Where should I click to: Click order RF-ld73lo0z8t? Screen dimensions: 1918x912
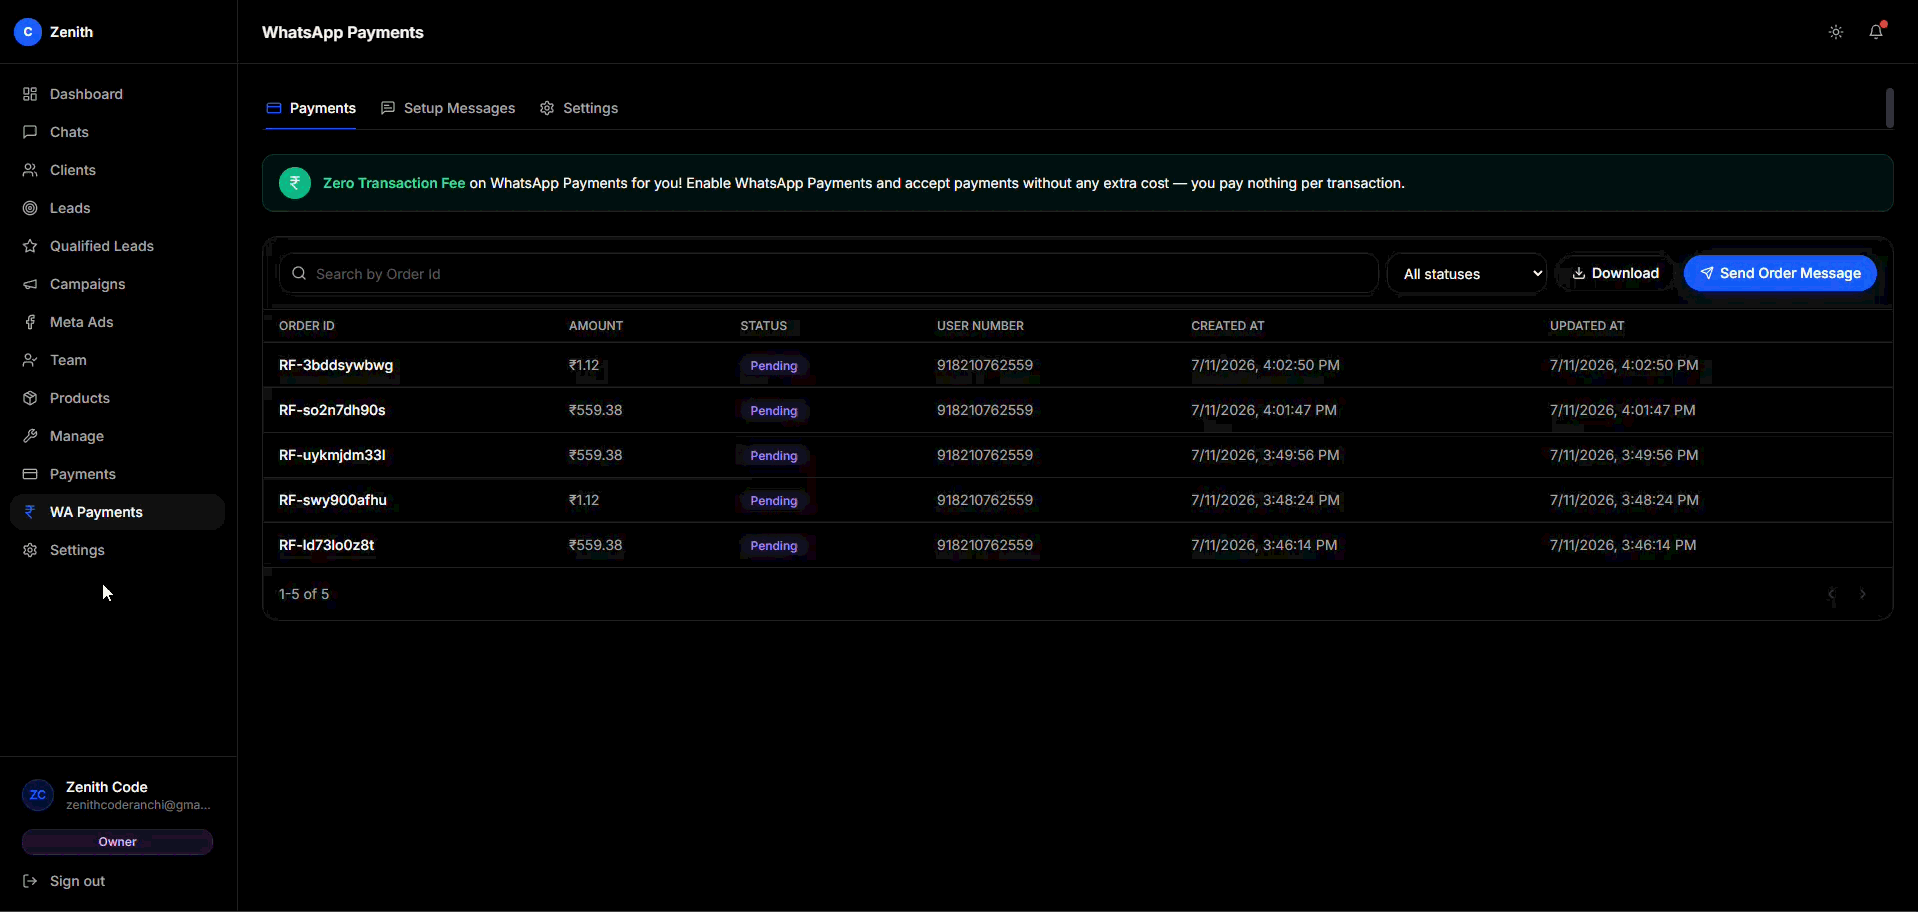tap(327, 545)
